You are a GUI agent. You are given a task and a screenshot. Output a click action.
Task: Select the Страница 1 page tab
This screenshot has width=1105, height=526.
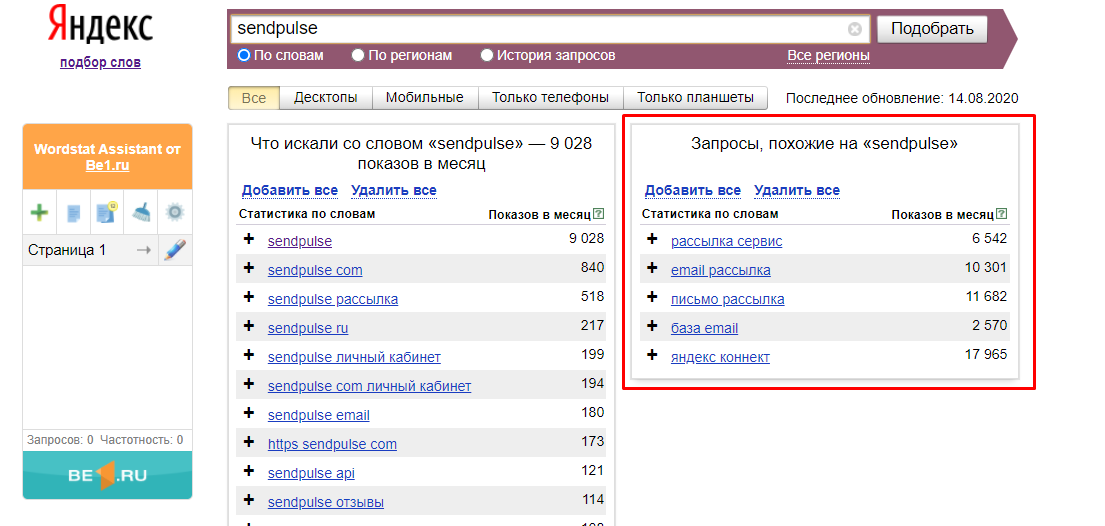pos(67,250)
